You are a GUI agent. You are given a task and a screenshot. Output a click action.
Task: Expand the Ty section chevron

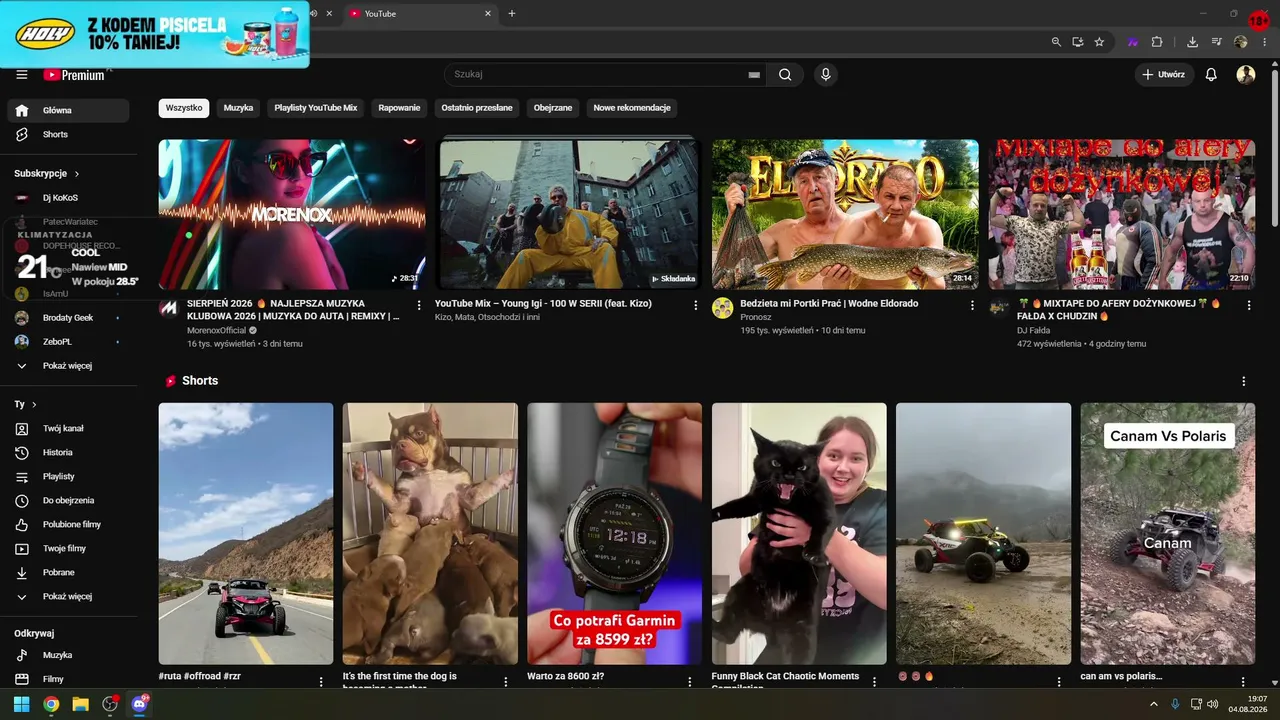pyautogui.click(x=34, y=405)
